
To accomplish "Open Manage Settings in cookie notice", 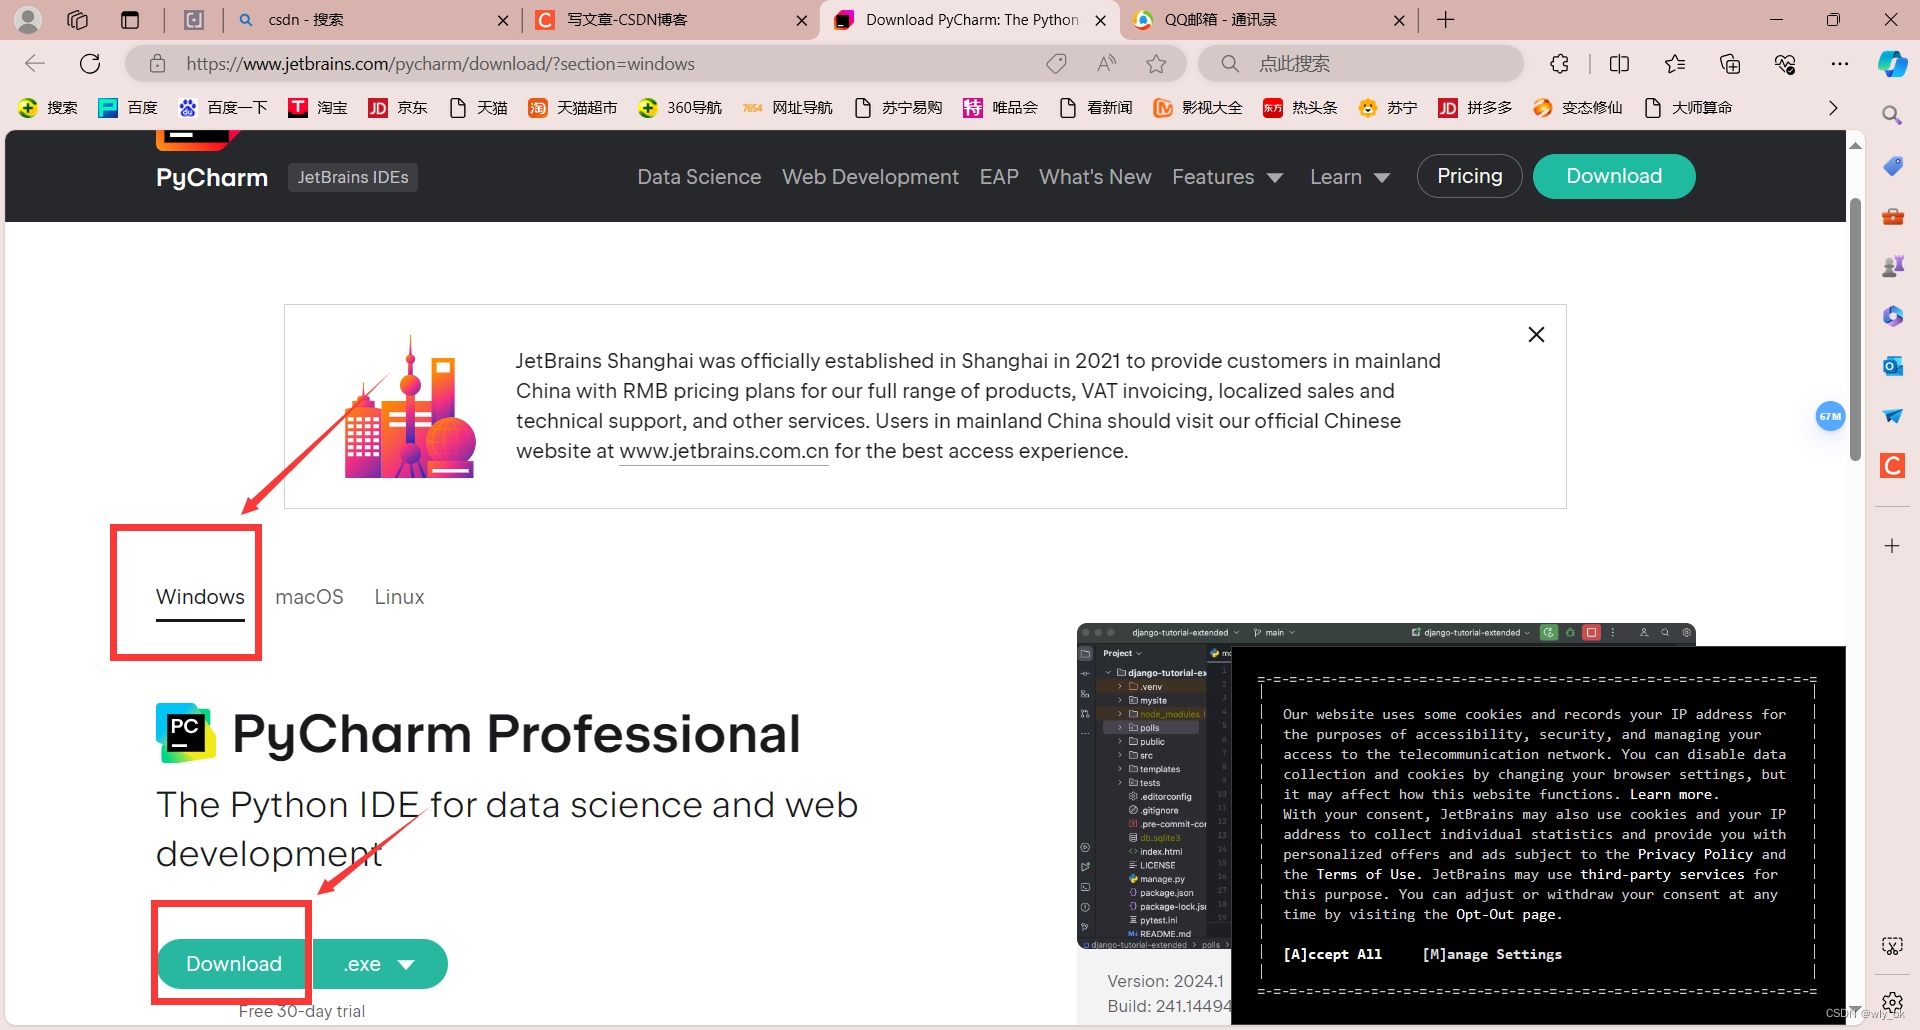I will [1492, 954].
